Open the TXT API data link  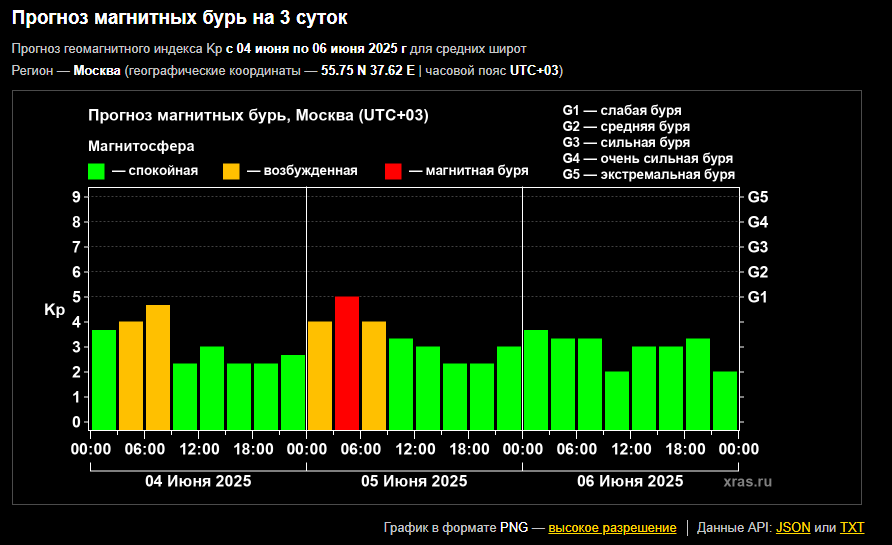tap(852, 528)
